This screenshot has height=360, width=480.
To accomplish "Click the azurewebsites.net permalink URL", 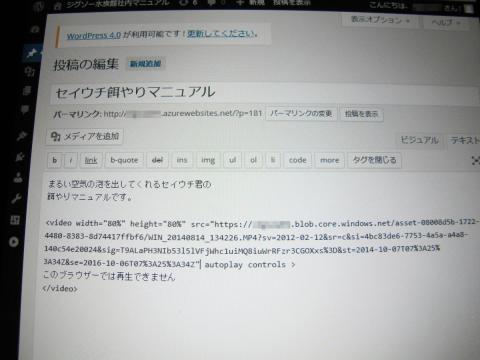I will (183, 114).
